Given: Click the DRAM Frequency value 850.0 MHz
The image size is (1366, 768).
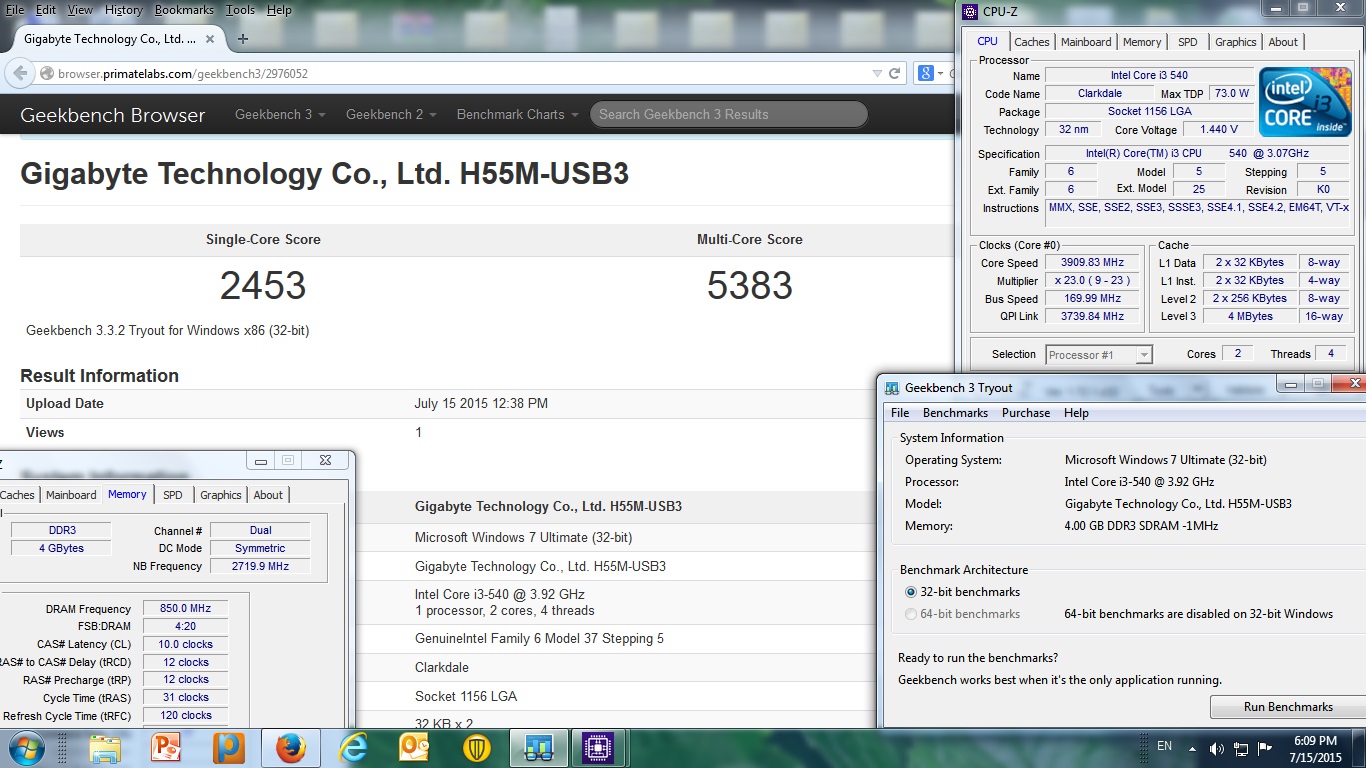Looking at the screenshot, I should (x=185, y=609).
